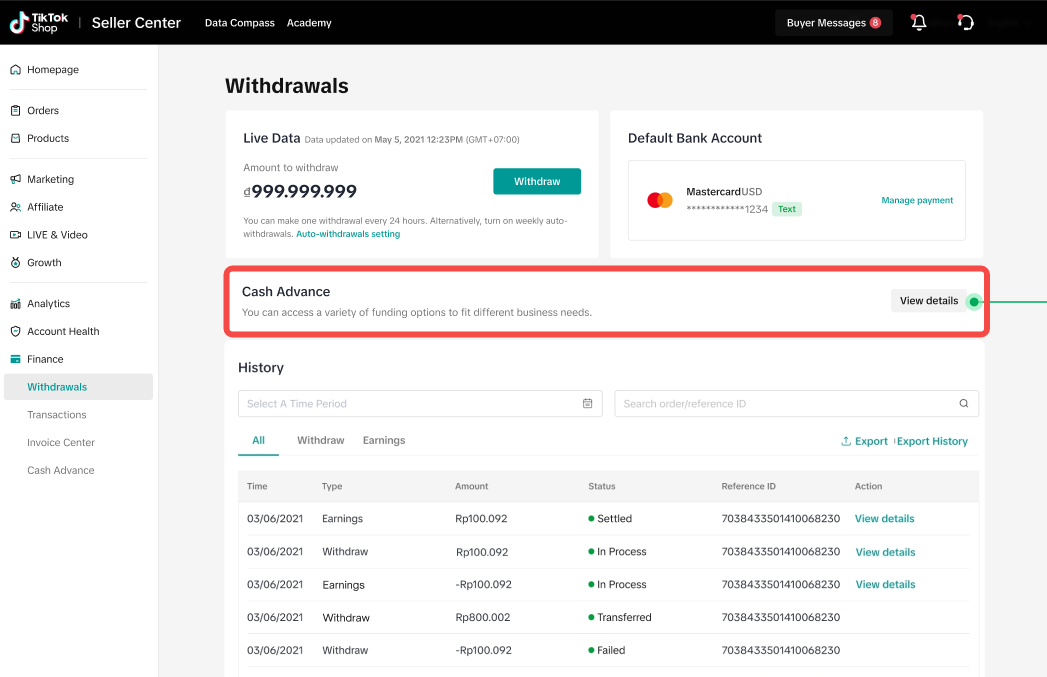Click the Status column header
The width and height of the screenshot is (1047, 677).
[x=602, y=486]
